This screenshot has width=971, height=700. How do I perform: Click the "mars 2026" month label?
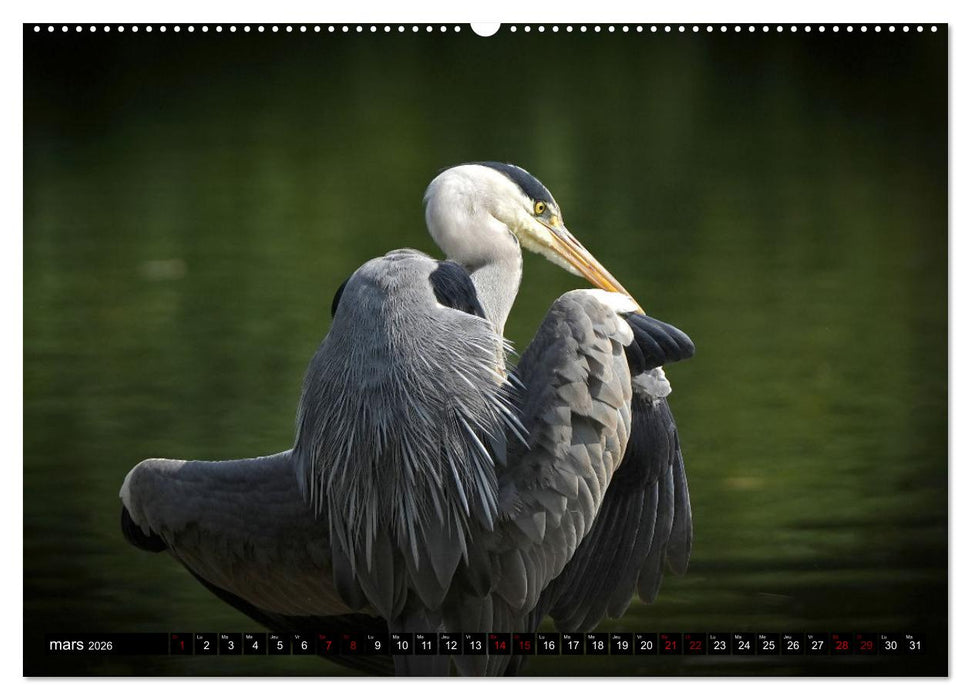point(81,645)
